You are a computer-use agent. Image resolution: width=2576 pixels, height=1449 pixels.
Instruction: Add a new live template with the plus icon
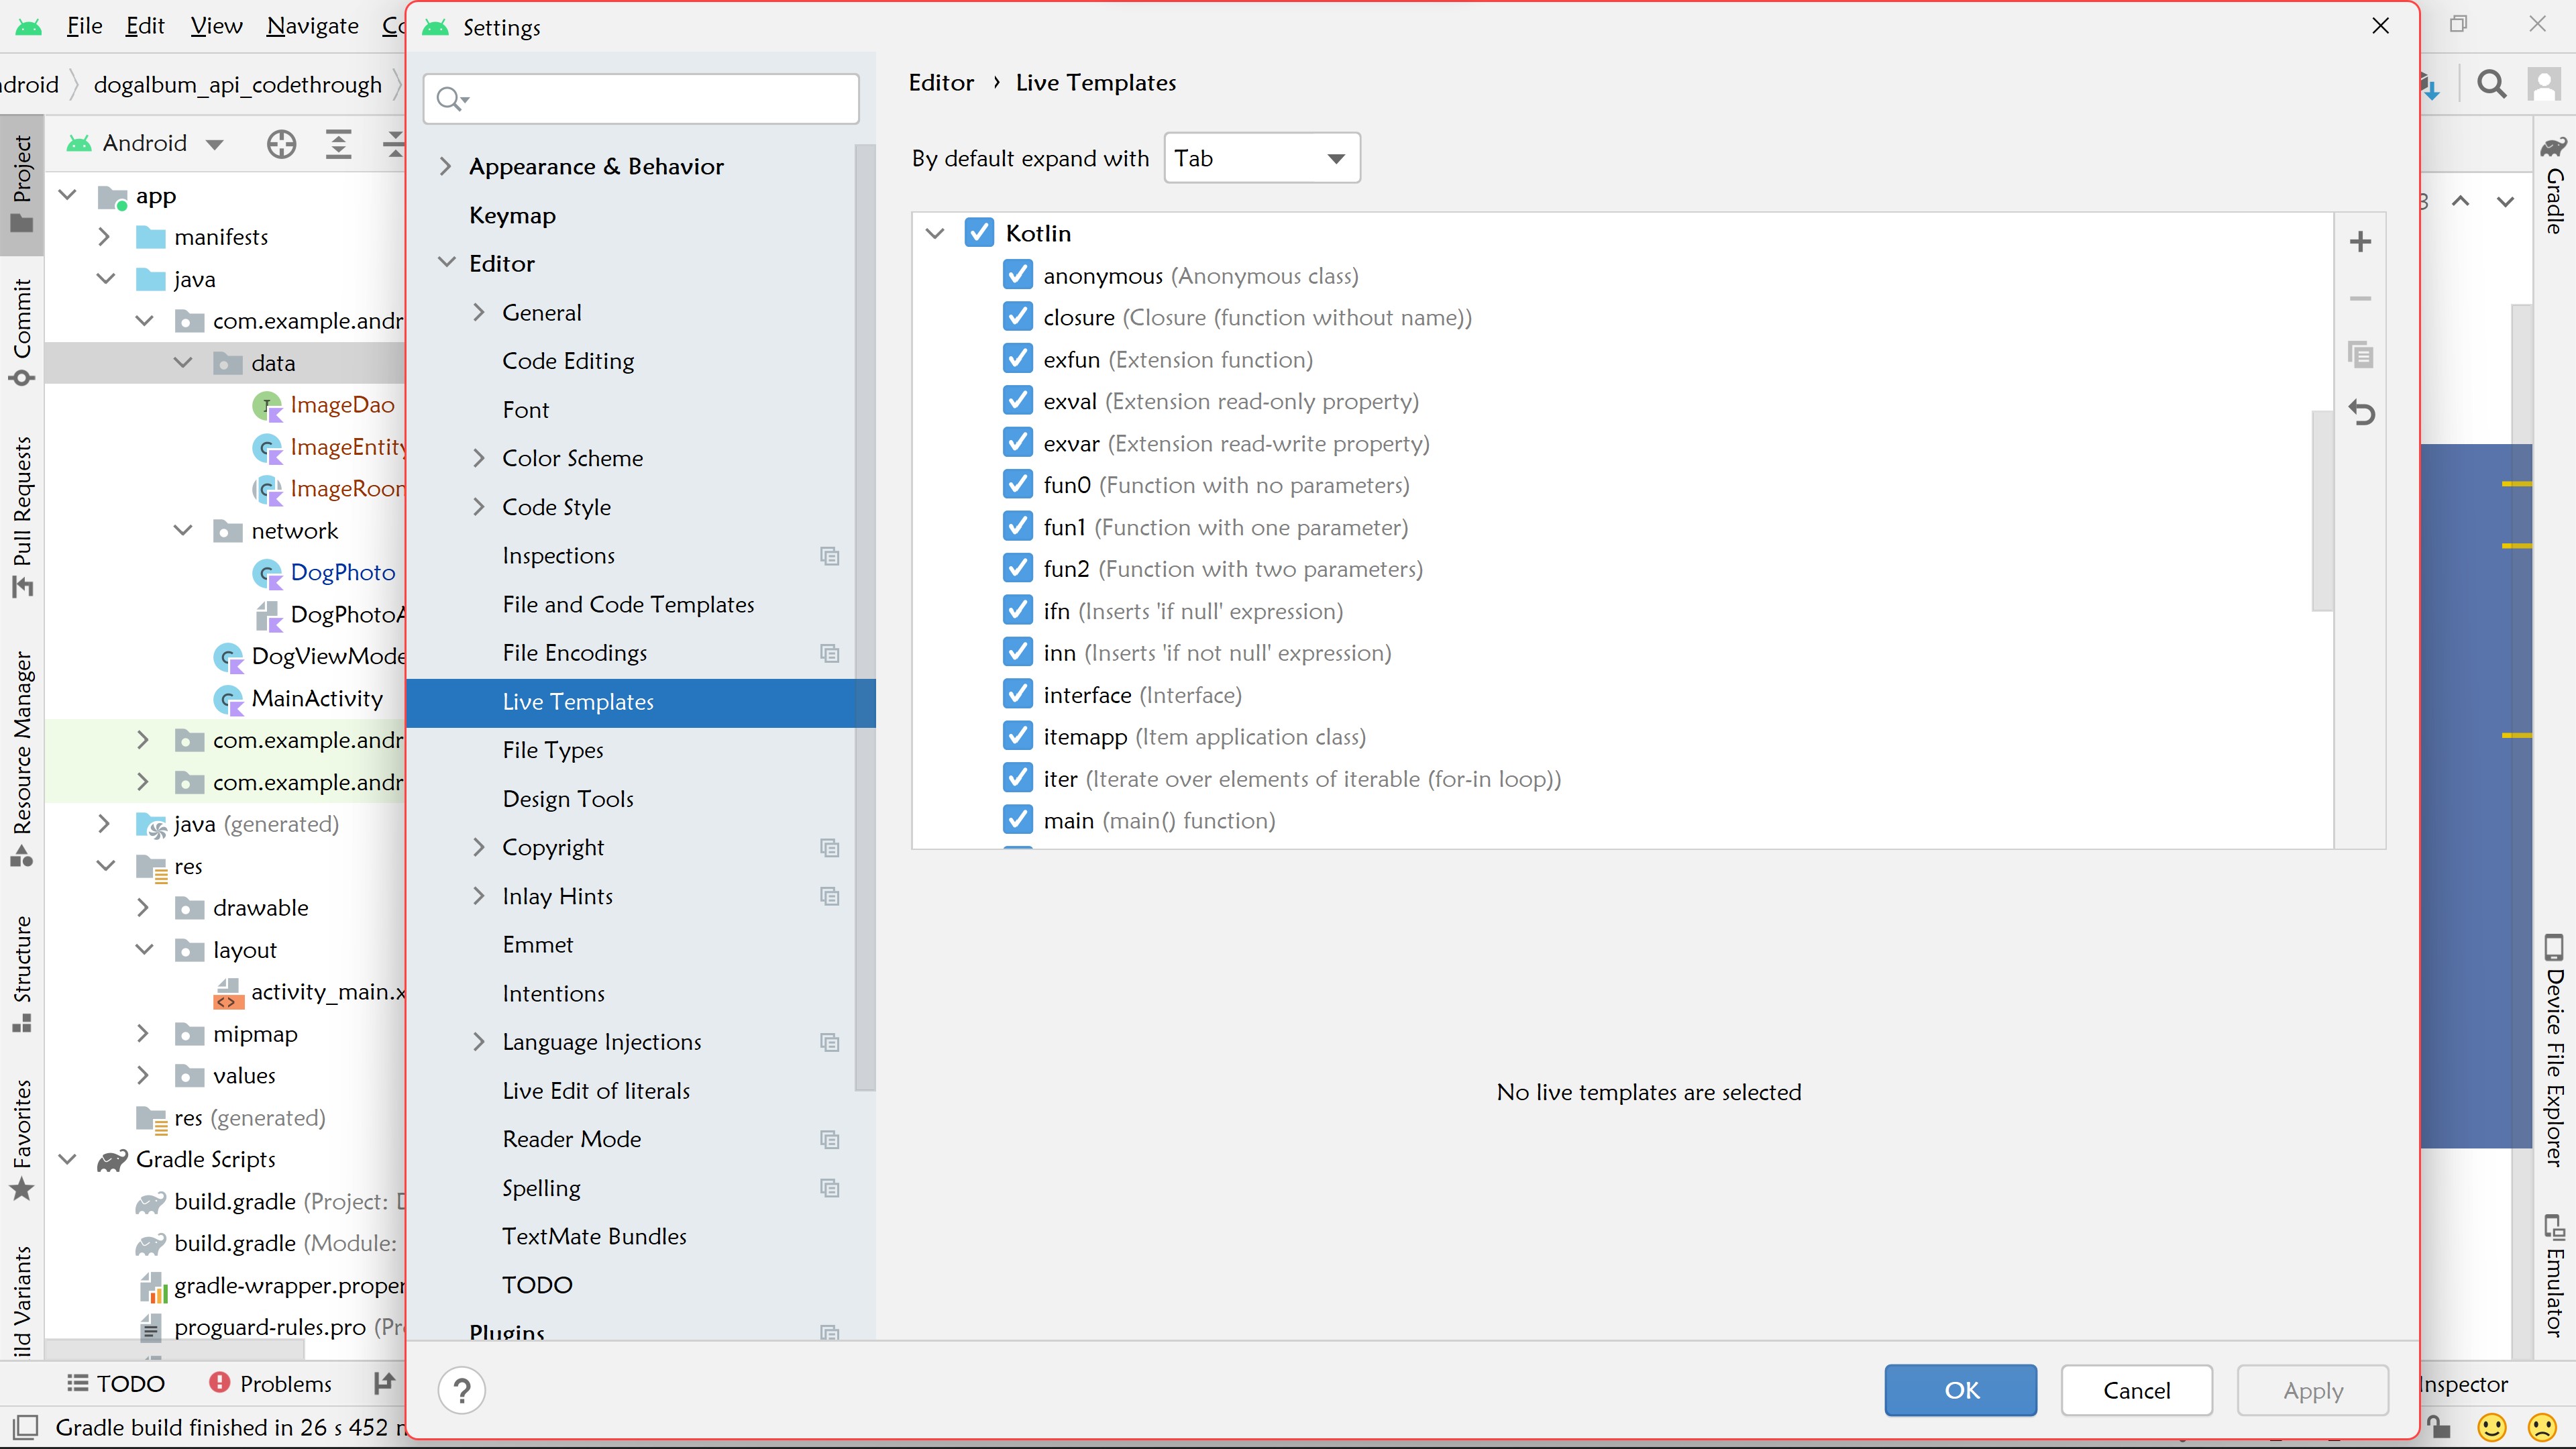pyautogui.click(x=2361, y=240)
